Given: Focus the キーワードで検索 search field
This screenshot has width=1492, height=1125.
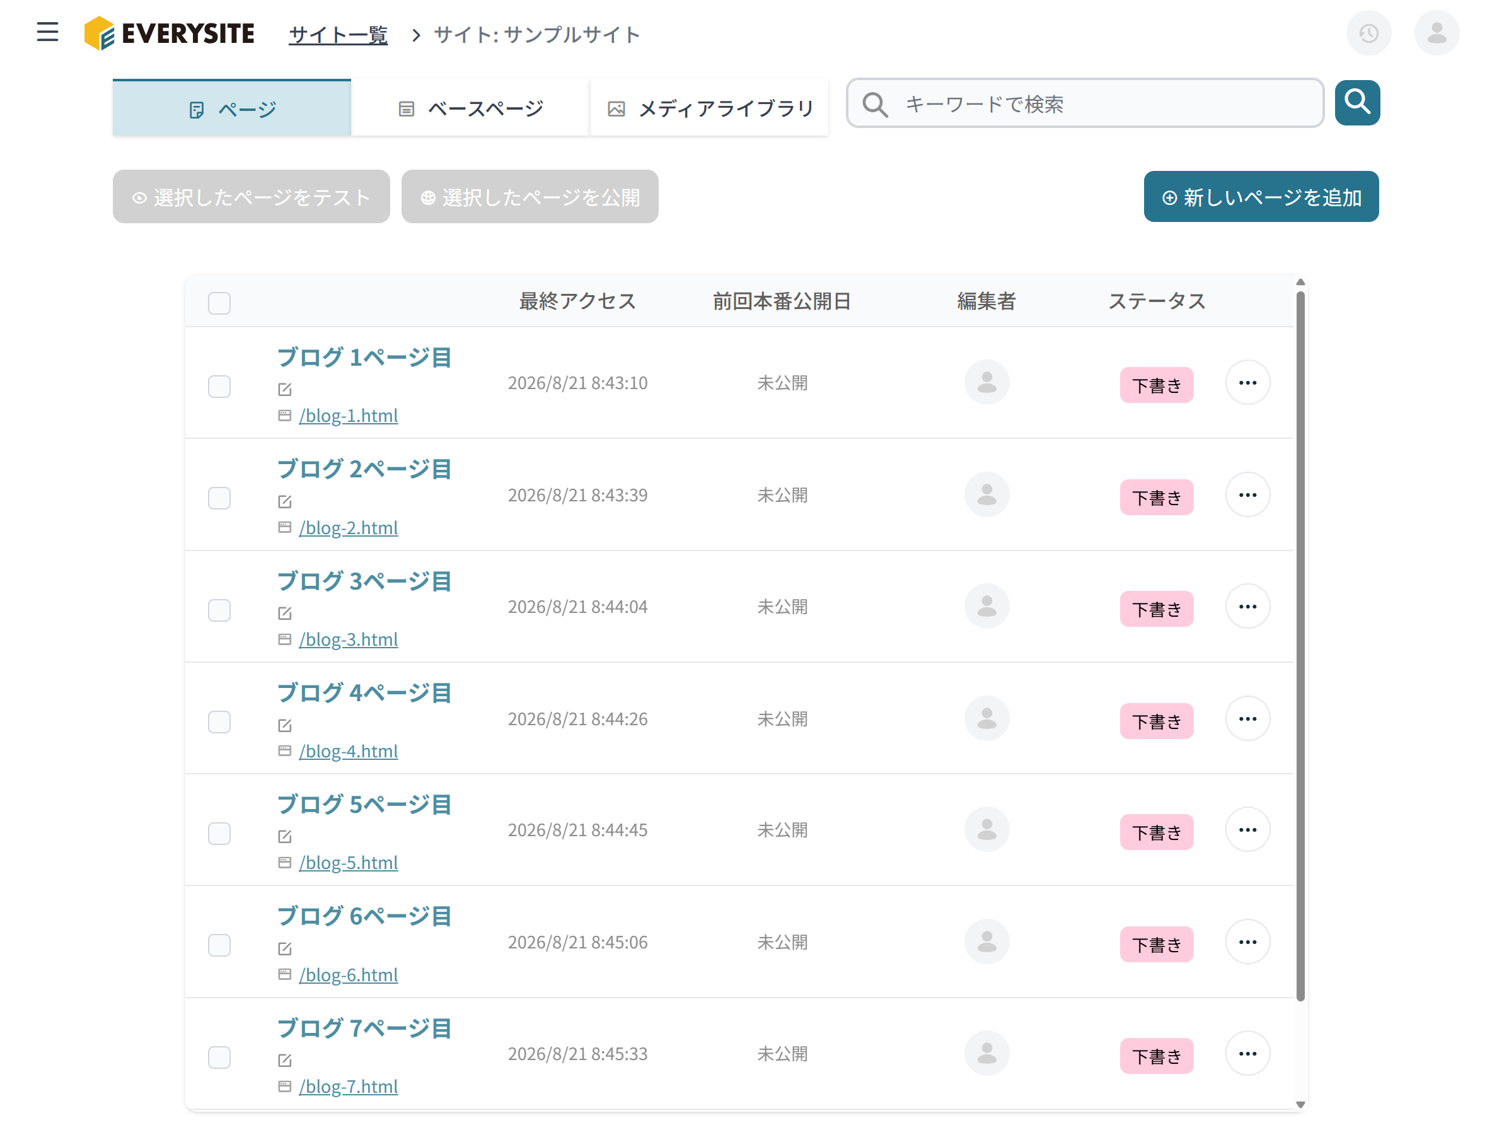Looking at the screenshot, I should click(1085, 103).
